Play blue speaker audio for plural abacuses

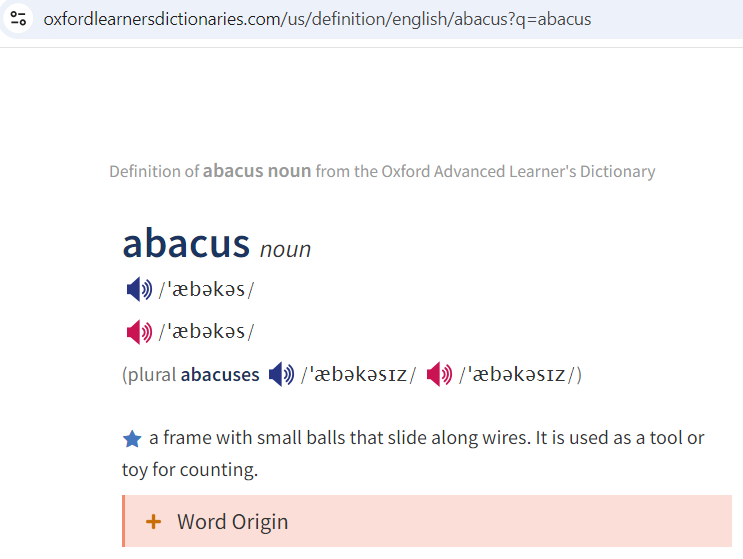click(281, 374)
